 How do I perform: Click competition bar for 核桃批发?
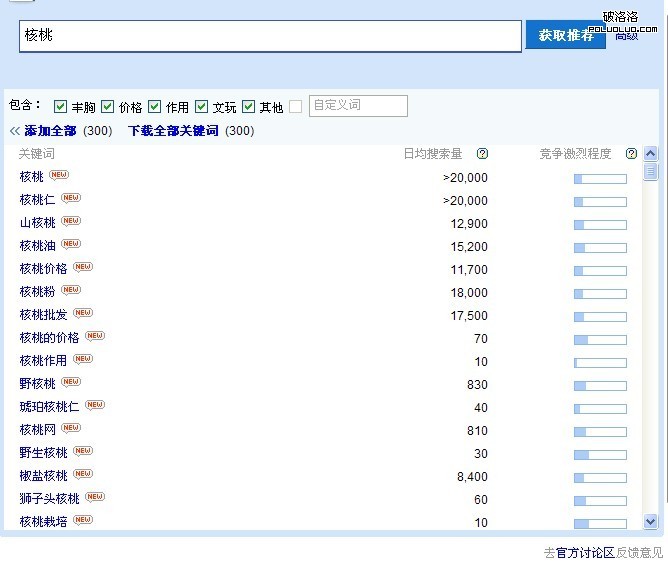[600, 317]
